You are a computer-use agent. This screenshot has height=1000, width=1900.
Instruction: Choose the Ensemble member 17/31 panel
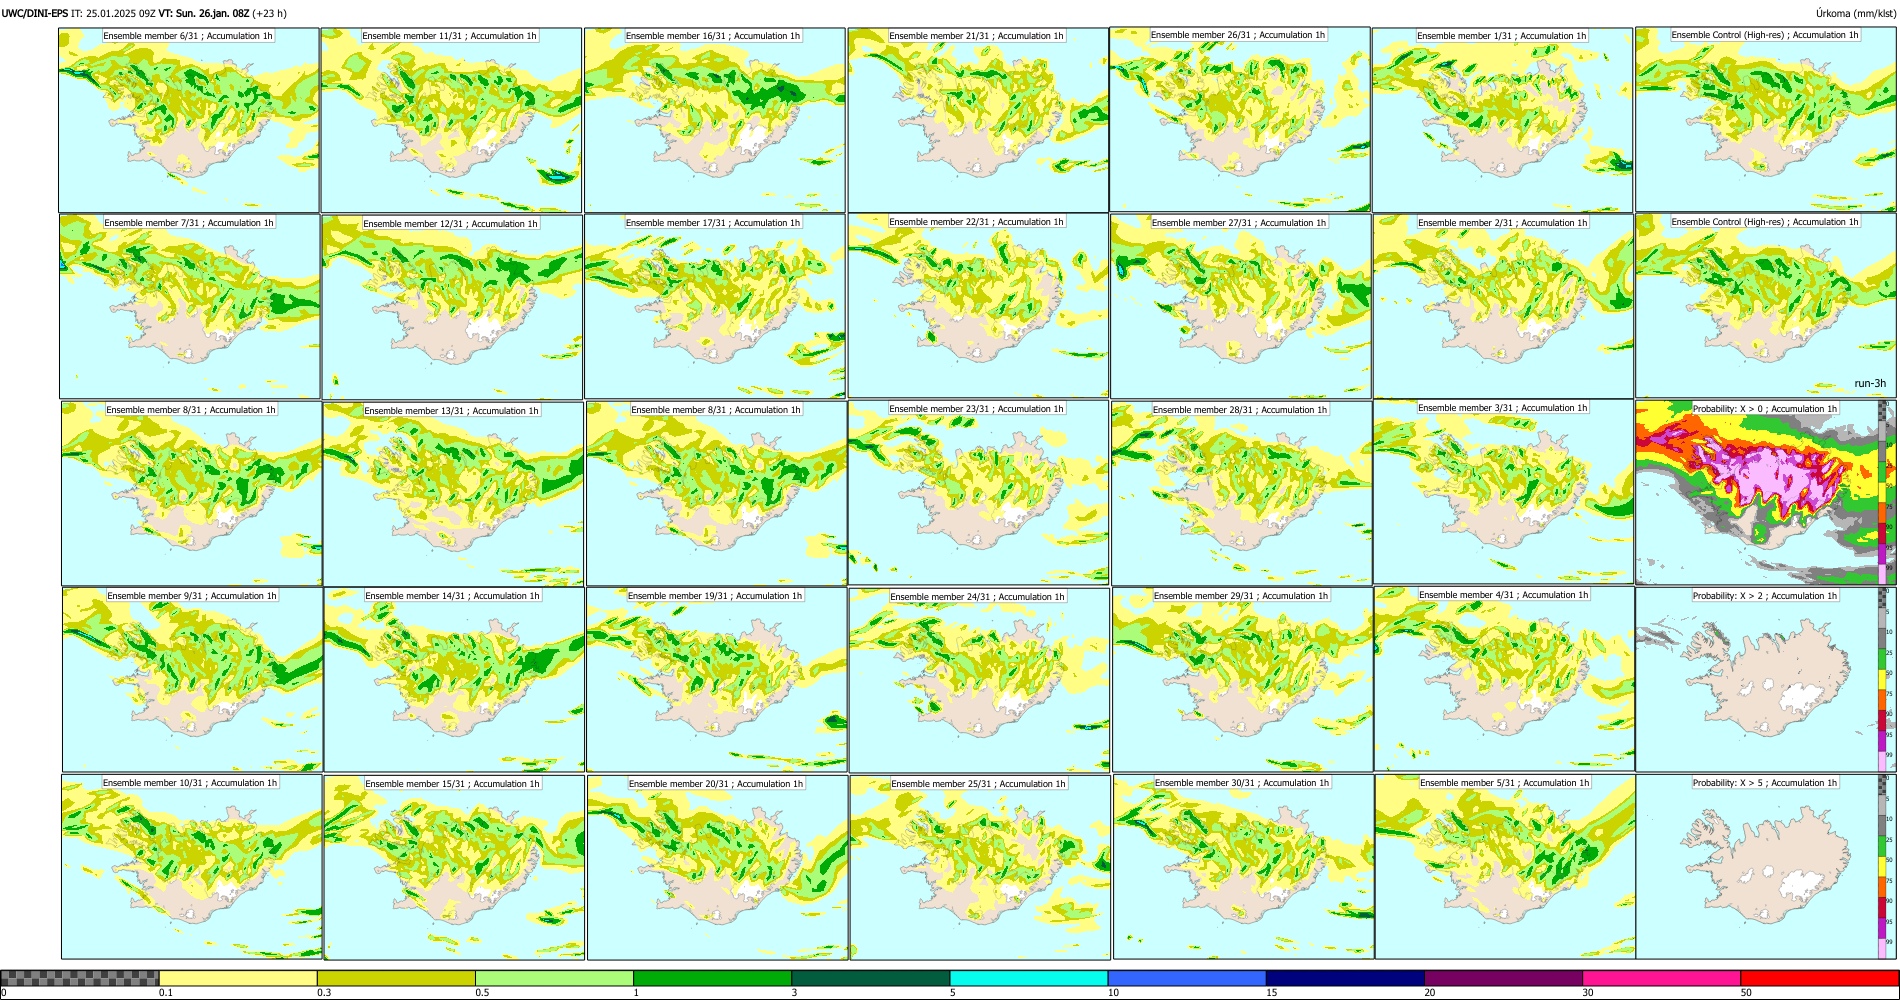(715, 306)
